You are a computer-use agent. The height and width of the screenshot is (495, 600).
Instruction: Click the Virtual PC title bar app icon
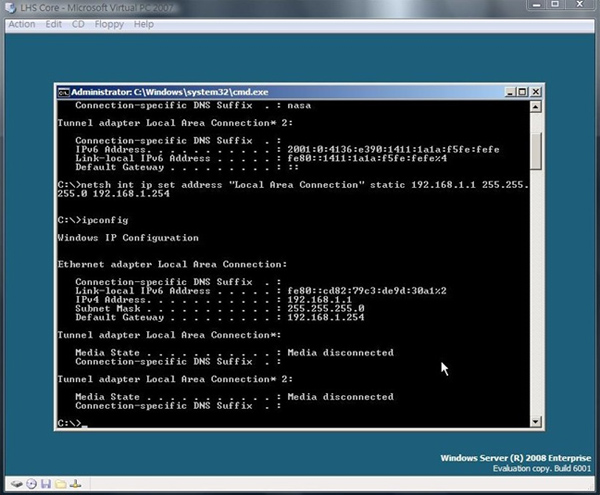pyautogui.click(x=9, y=8)
